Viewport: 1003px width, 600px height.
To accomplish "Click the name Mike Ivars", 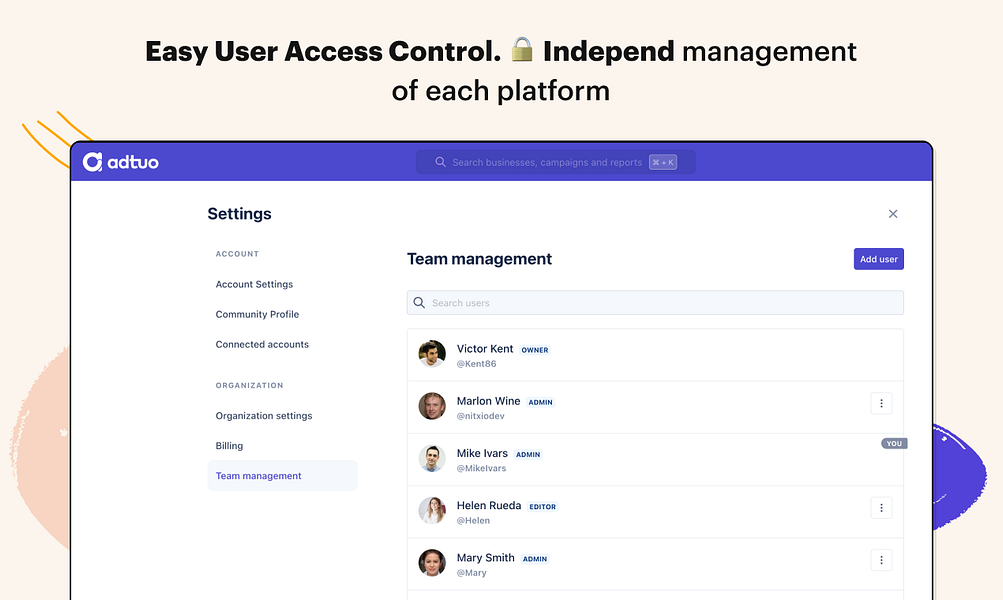I will pyautogui.click(x=482, y=454).
